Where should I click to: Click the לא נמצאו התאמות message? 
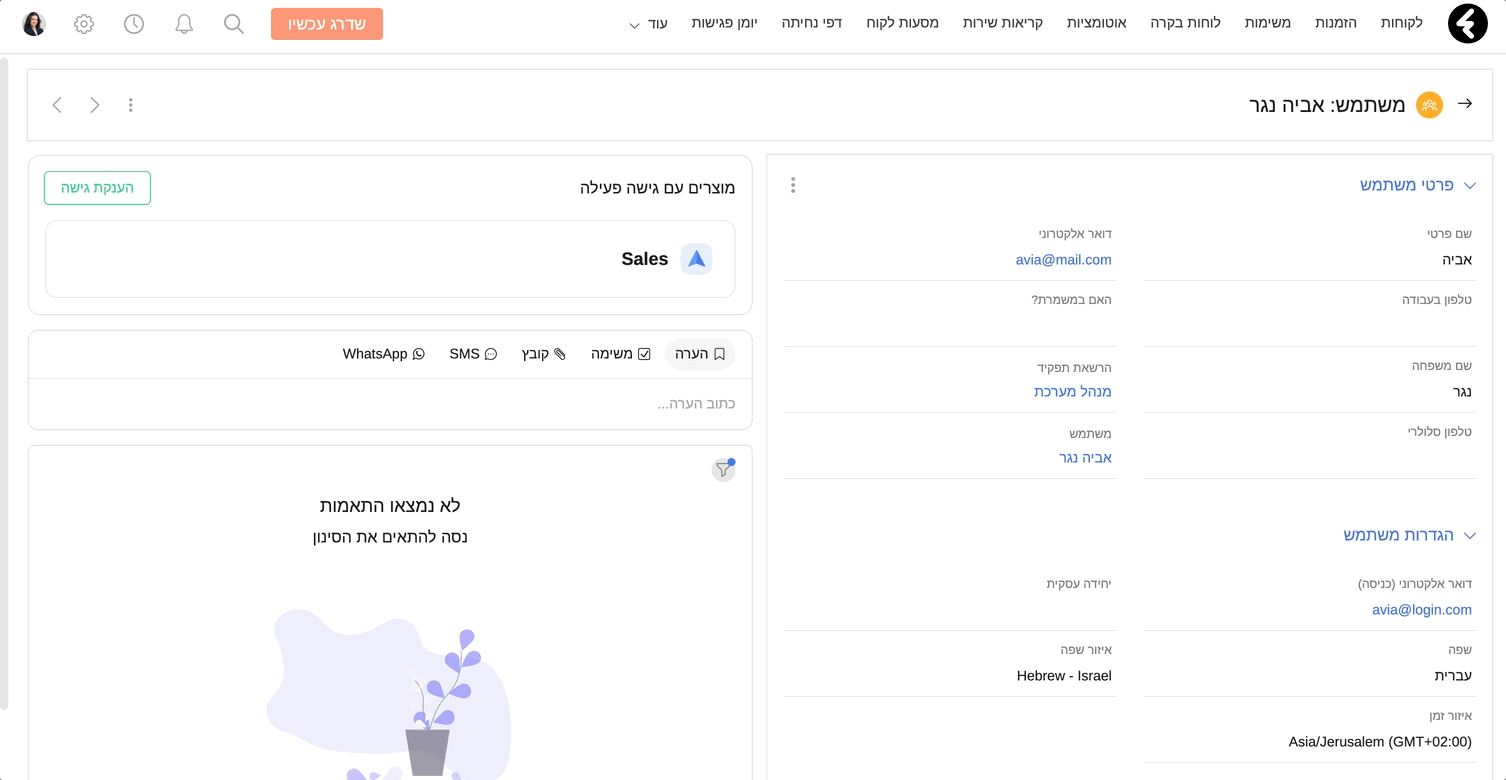390,506
